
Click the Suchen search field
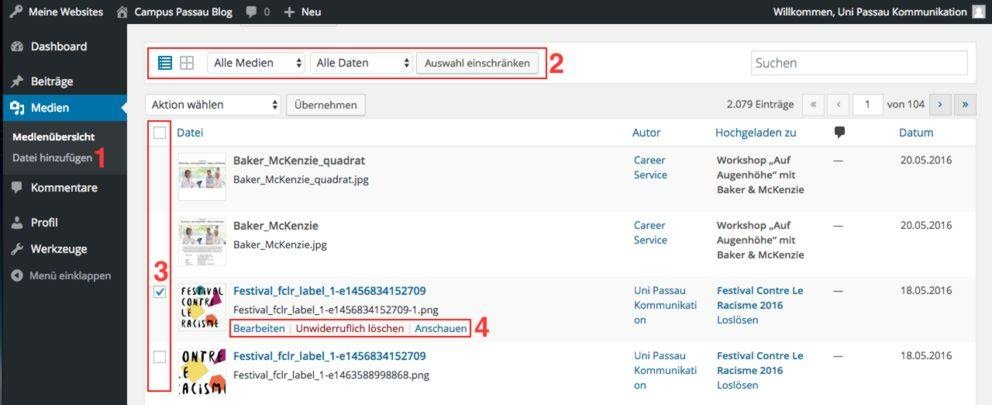[859, 63]
